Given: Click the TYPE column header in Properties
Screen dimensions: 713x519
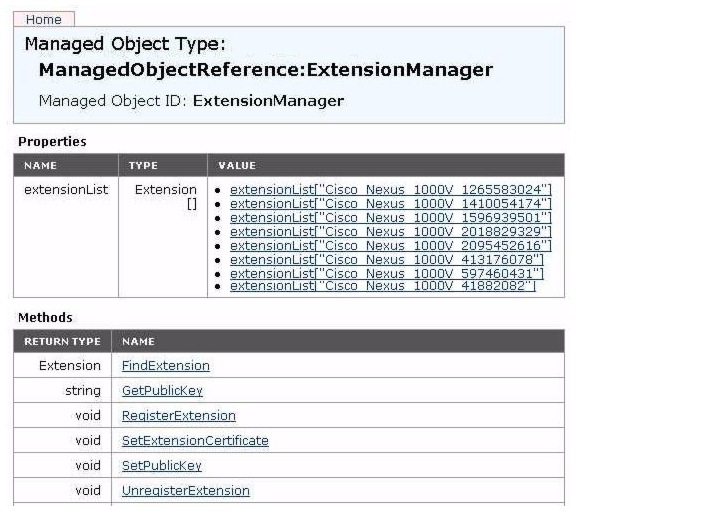Looking at the screenshot, I should [x=163, y=165].
